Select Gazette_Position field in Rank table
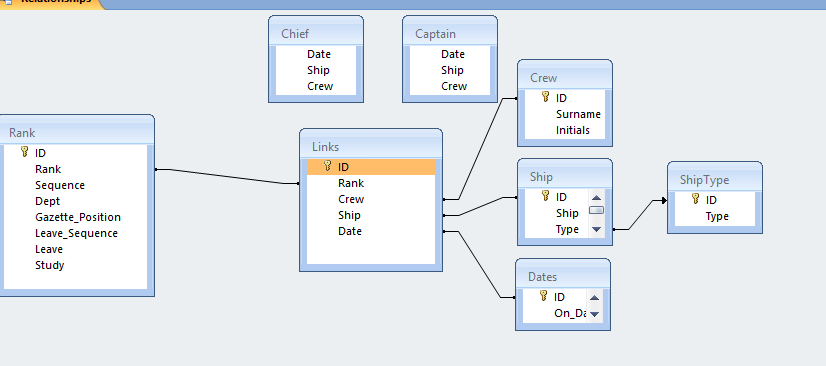Viewport: 826px width, 366px height. (77, 217)
